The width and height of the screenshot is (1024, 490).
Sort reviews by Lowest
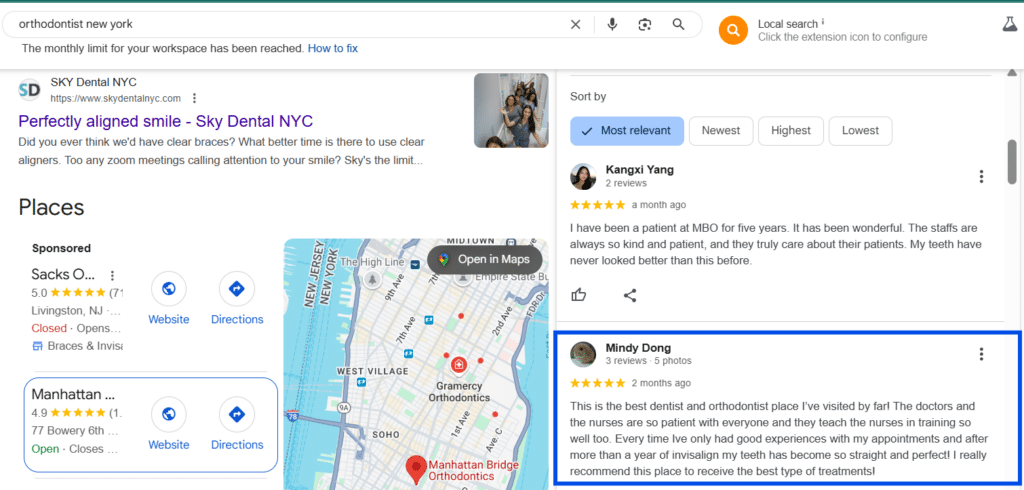coord(860,131)
